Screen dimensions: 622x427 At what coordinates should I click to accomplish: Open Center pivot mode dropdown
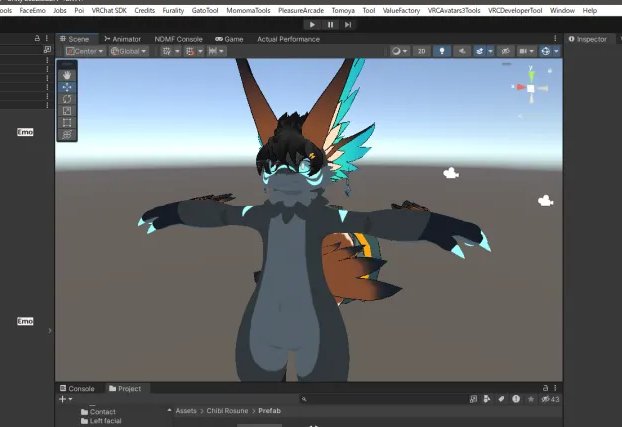pos(85,51)
